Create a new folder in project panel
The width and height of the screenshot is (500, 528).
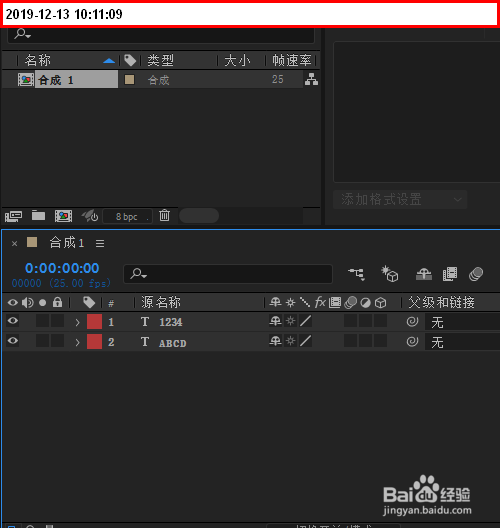38,216
